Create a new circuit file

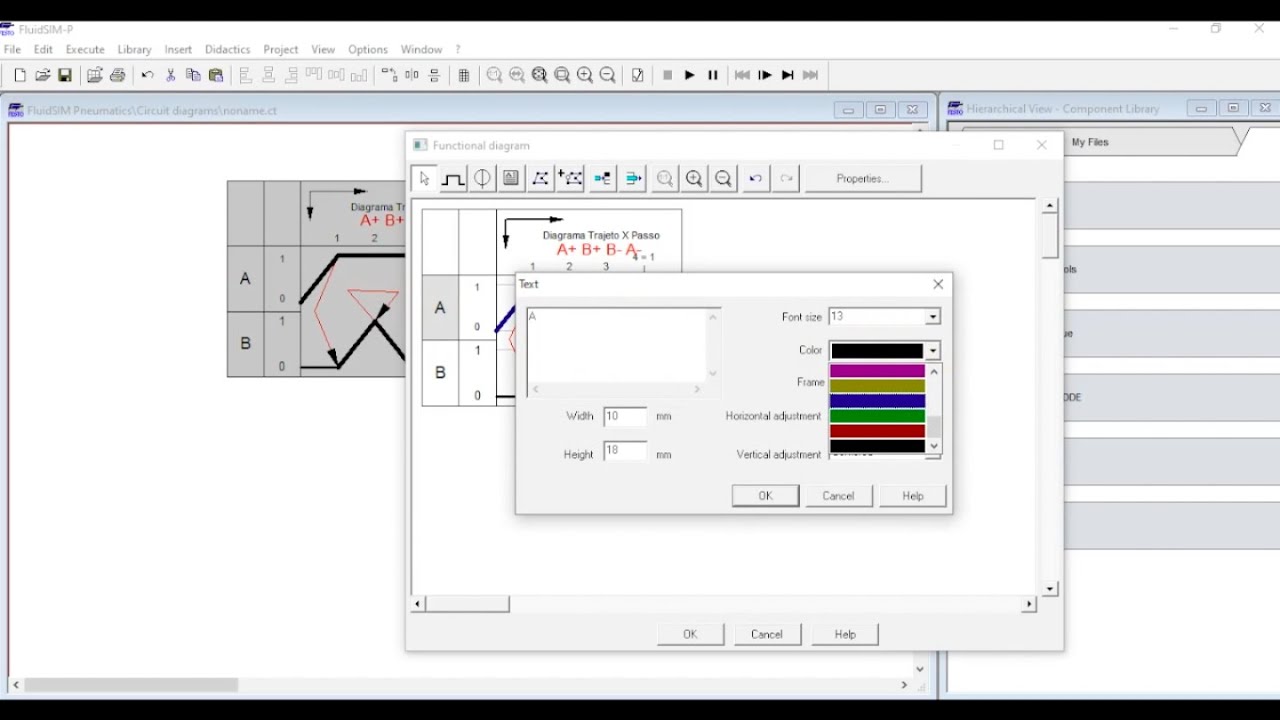(20, 75)
